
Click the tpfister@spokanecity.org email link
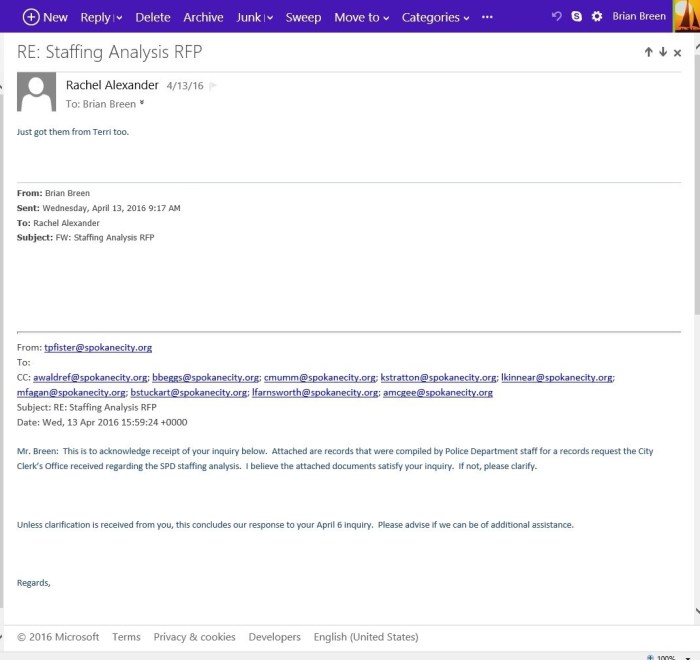[105, 347]
